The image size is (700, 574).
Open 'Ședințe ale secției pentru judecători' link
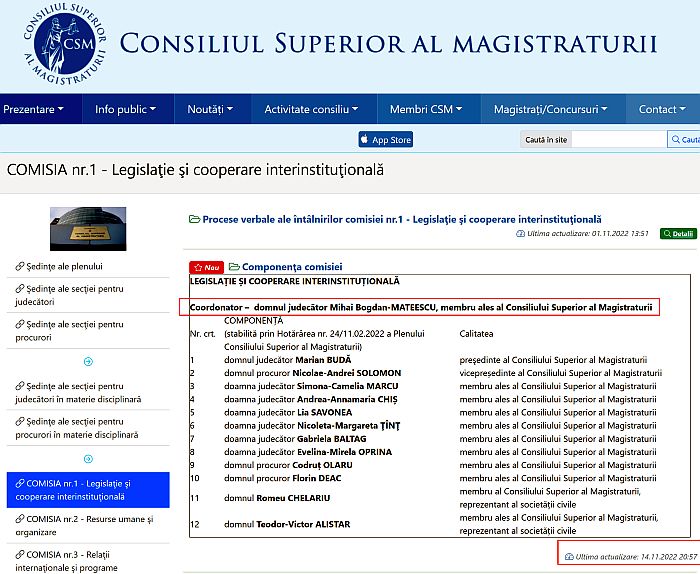point(69,295)
